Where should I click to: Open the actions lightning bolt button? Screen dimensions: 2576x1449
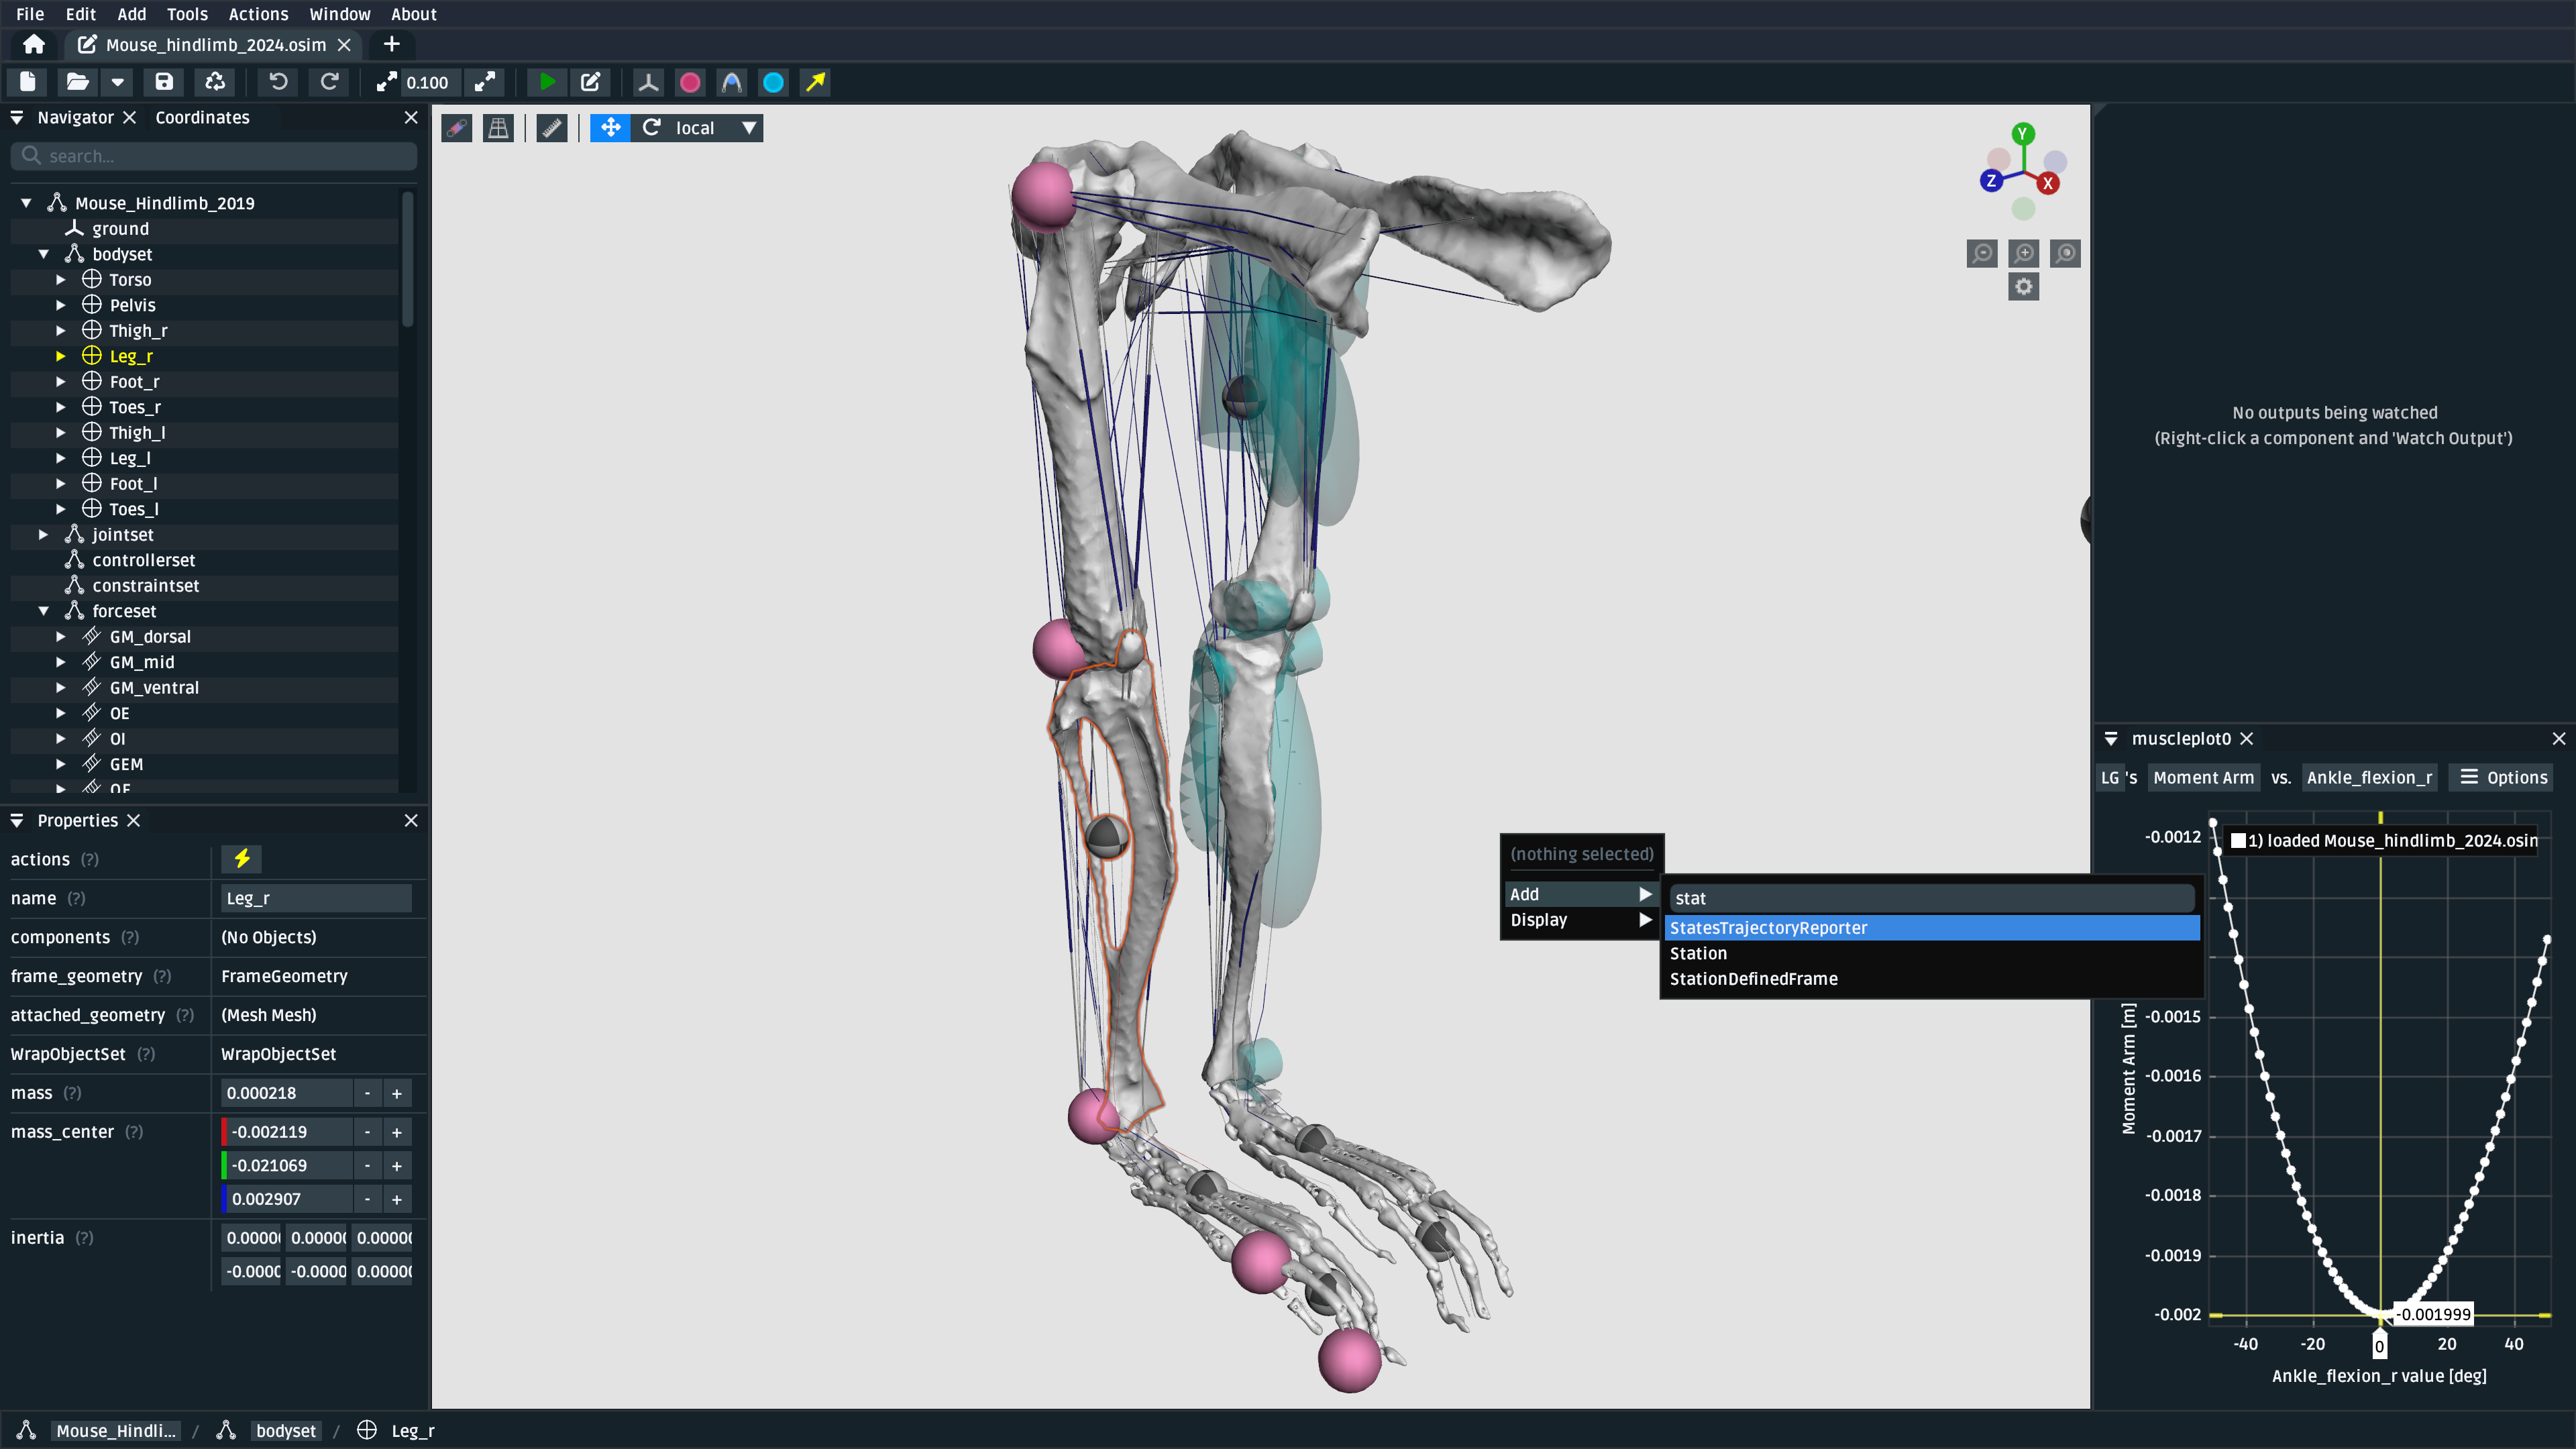click(x=242, y=859)
